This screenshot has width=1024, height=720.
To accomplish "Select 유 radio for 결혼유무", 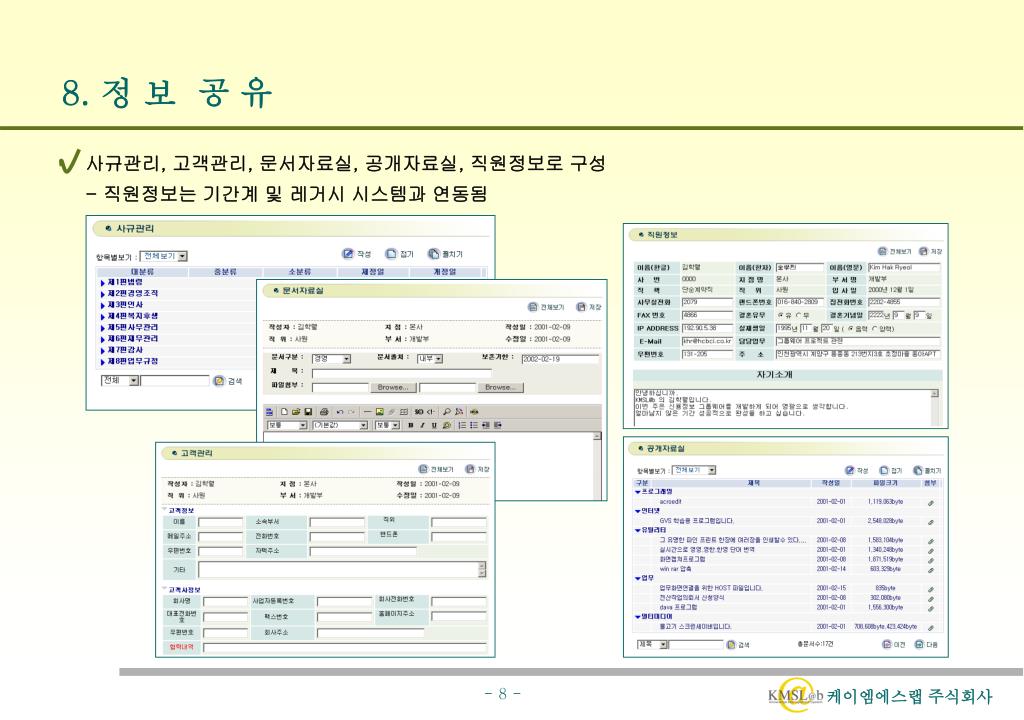I will pyautogui.click(x=780, y=316).
